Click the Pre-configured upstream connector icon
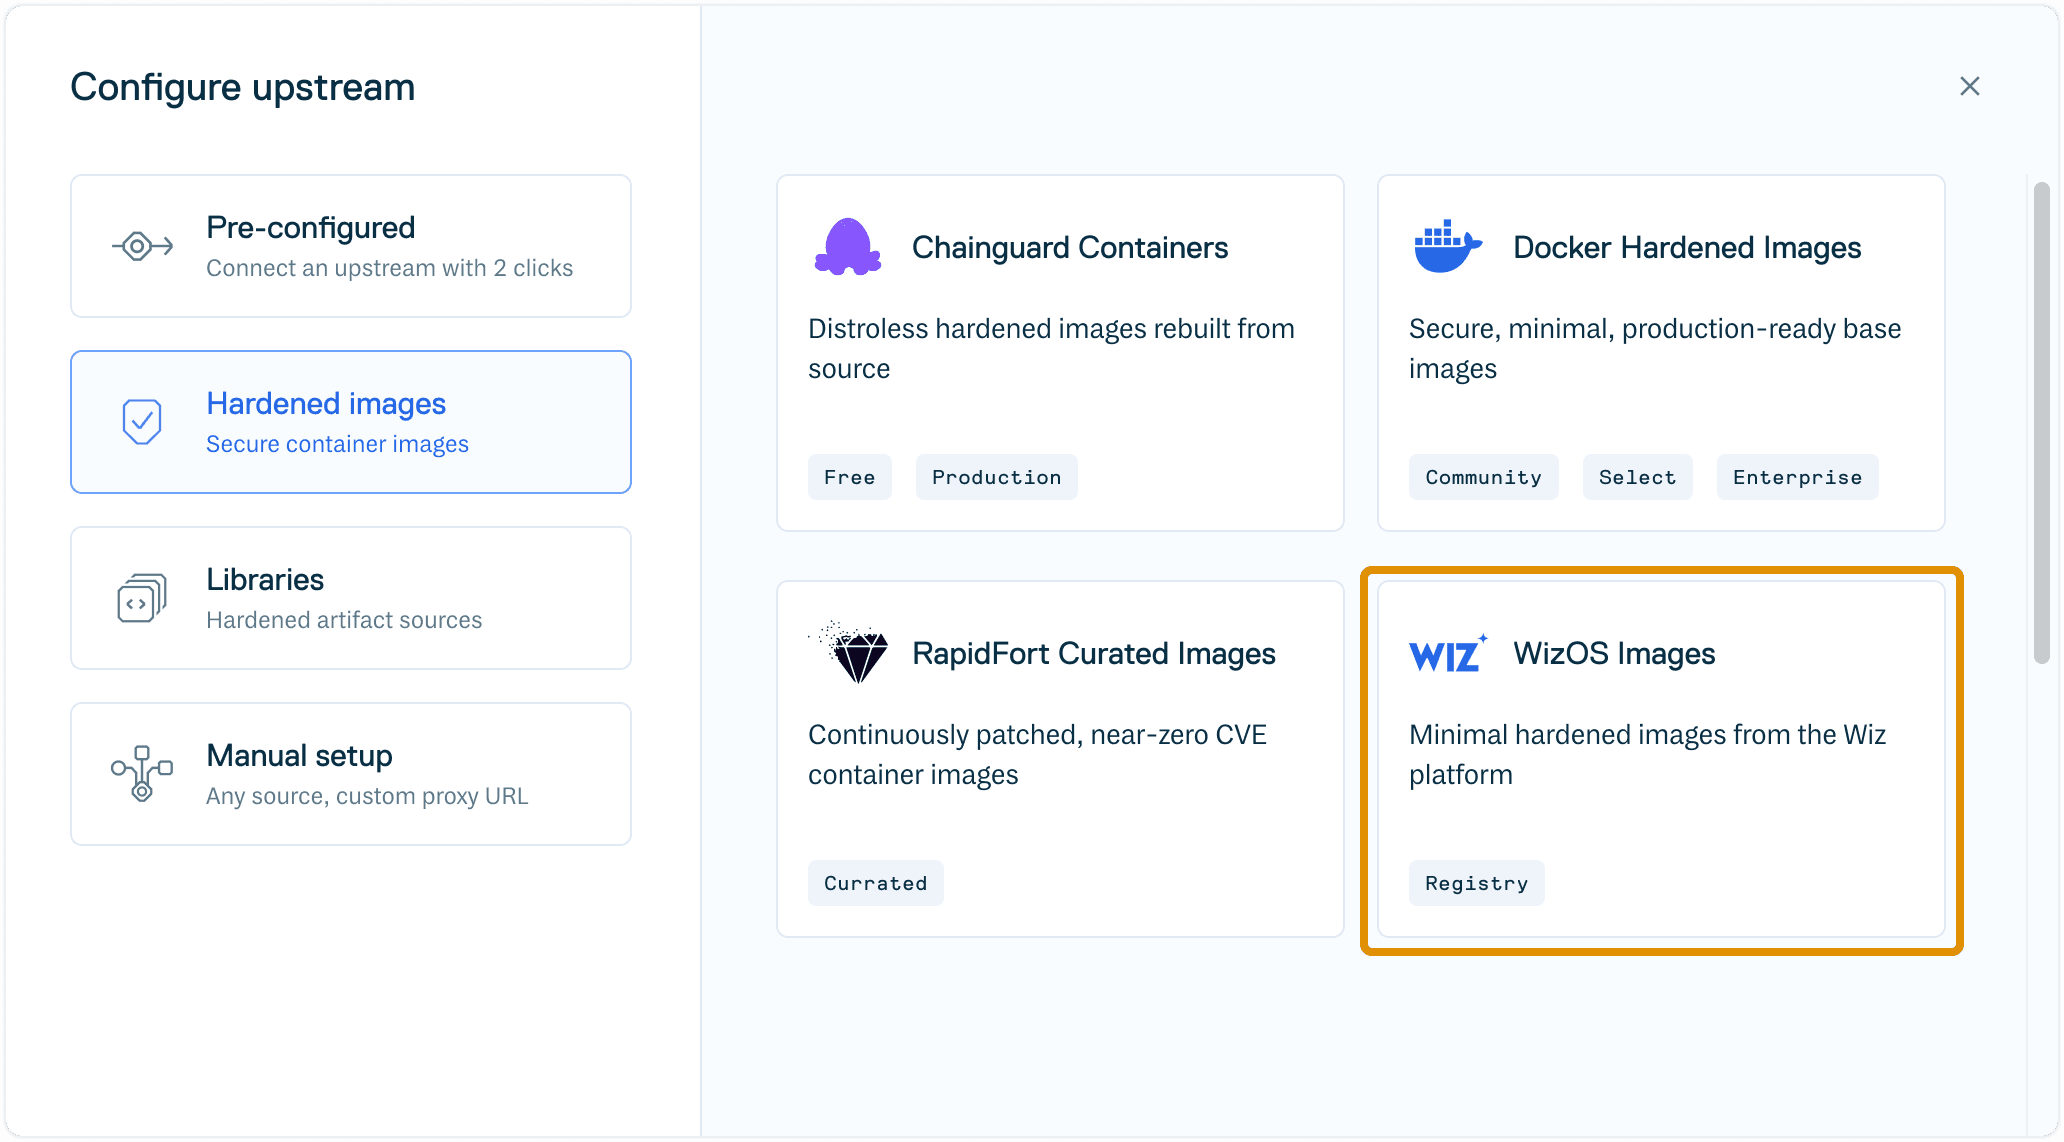2064x1142 pixels. [x=142, y=246]
